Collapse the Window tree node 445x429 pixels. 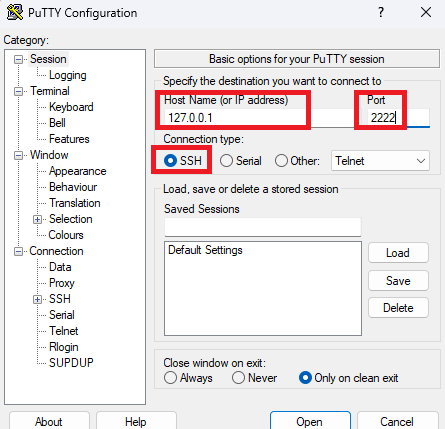(x=18, y=155)
